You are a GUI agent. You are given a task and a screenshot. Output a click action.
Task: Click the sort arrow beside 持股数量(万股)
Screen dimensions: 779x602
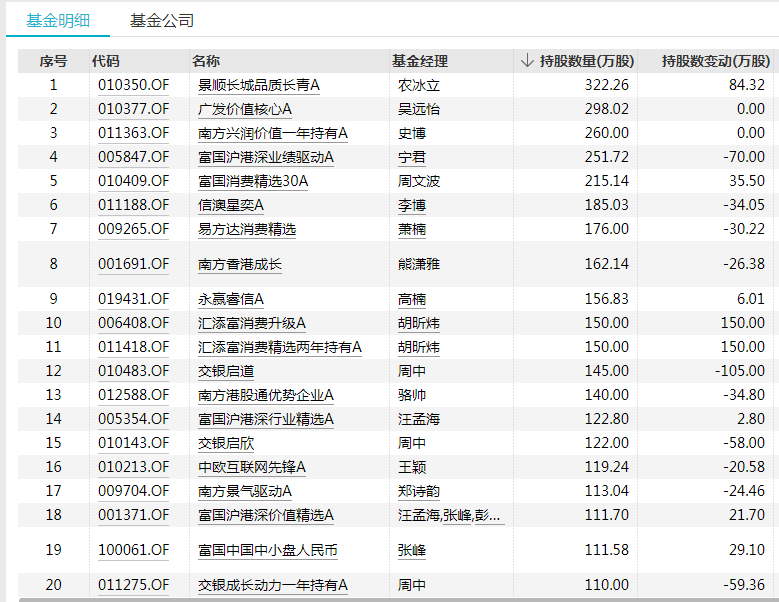tap(527, 61)
